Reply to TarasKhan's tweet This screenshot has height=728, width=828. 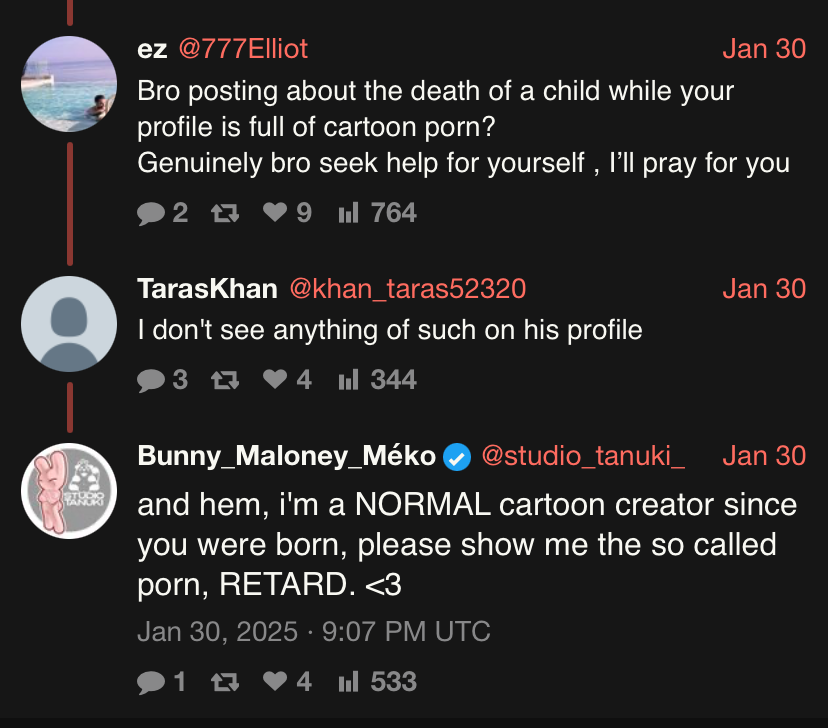pos(151,380)
